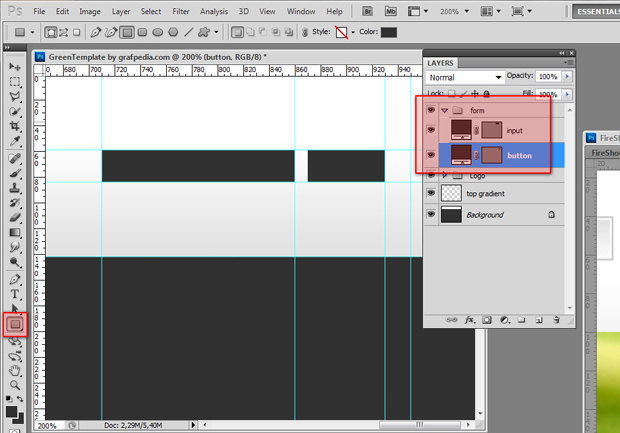The height and width of the screenshot is (433, 620).
Task: Open the Style picker dropdown
Action: (353, 32)
